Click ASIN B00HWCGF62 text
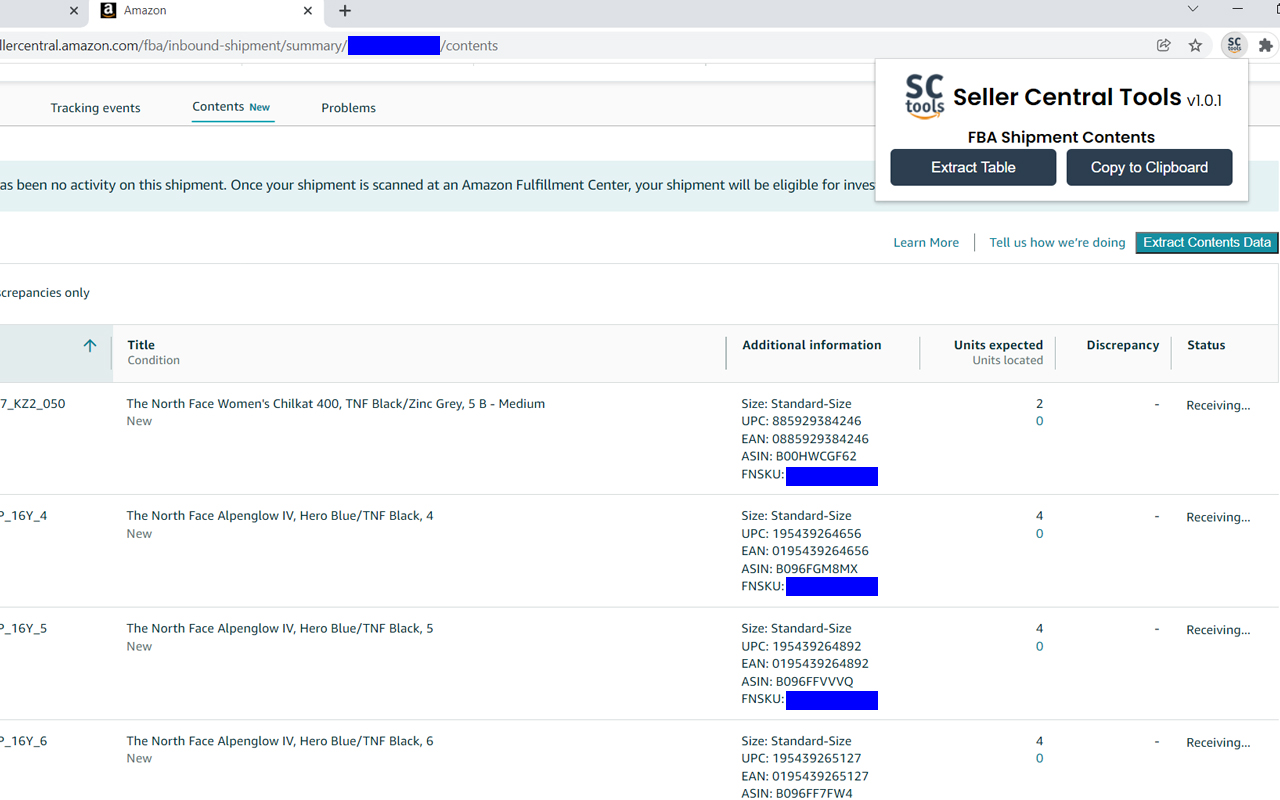This screenshot has width=1280, height=800. pyautogui.click(x=799, y=456)
